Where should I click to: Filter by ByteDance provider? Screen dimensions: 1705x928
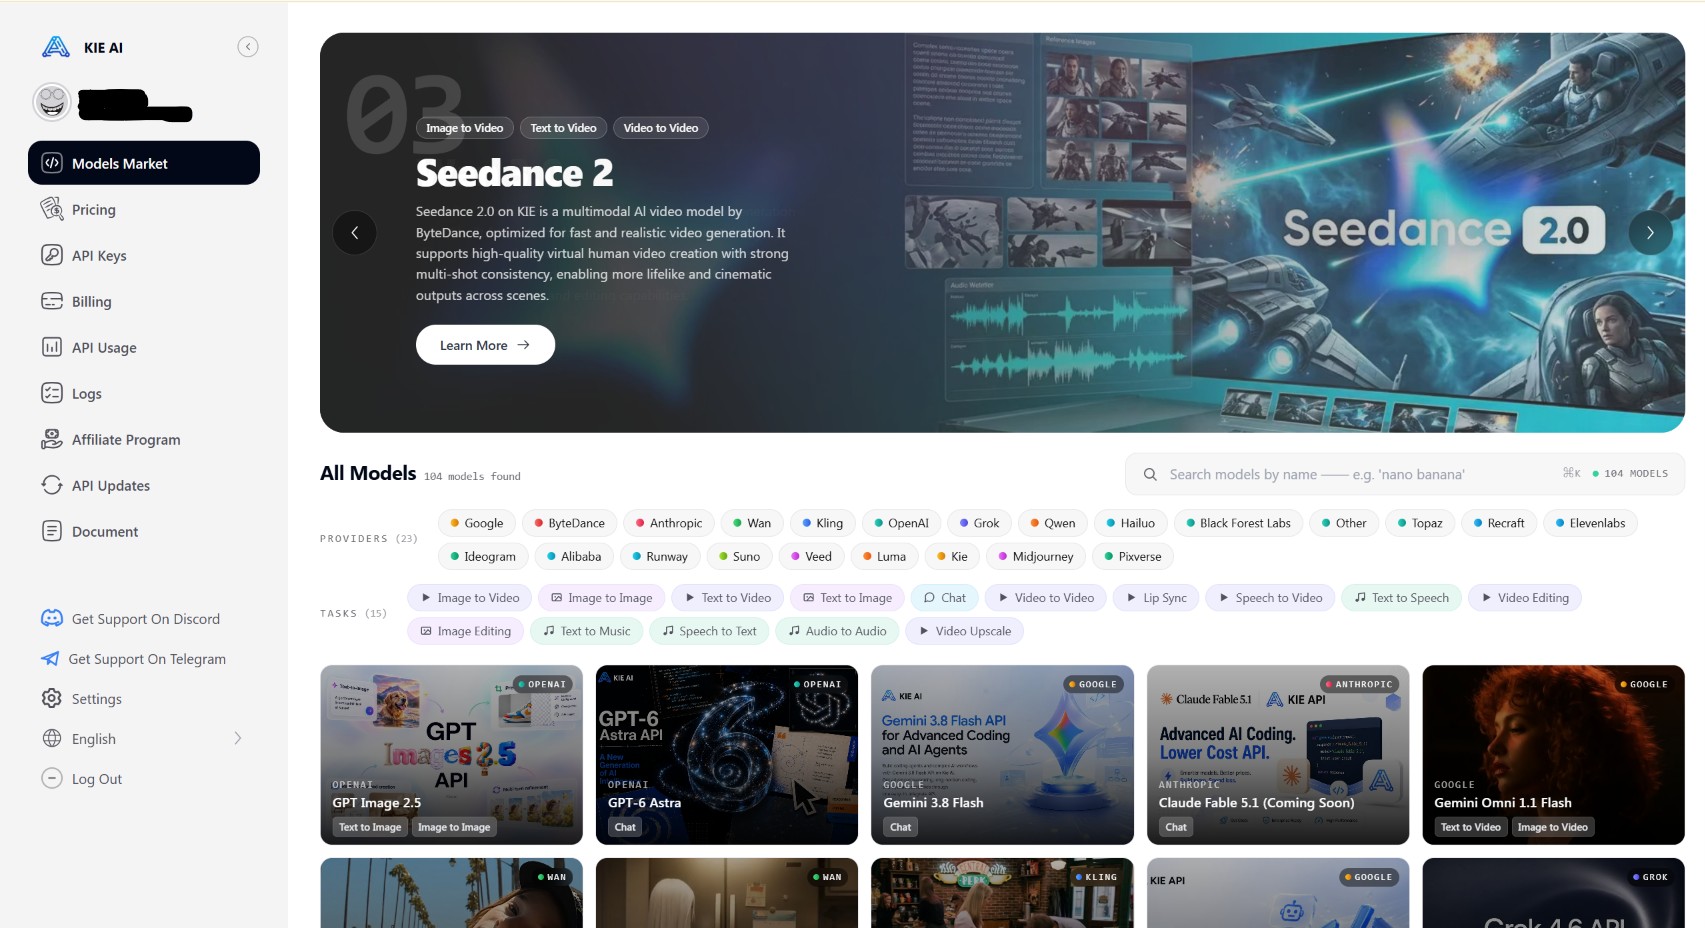(x=569, y=523)
